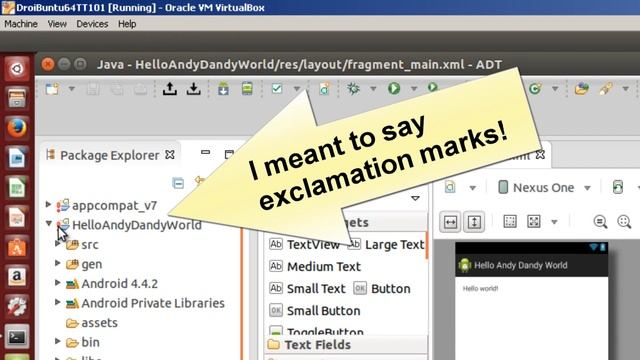This screenshot has height=360, width=640.
Task: Launch Firefox from the dock
Action: click(17, 128)
